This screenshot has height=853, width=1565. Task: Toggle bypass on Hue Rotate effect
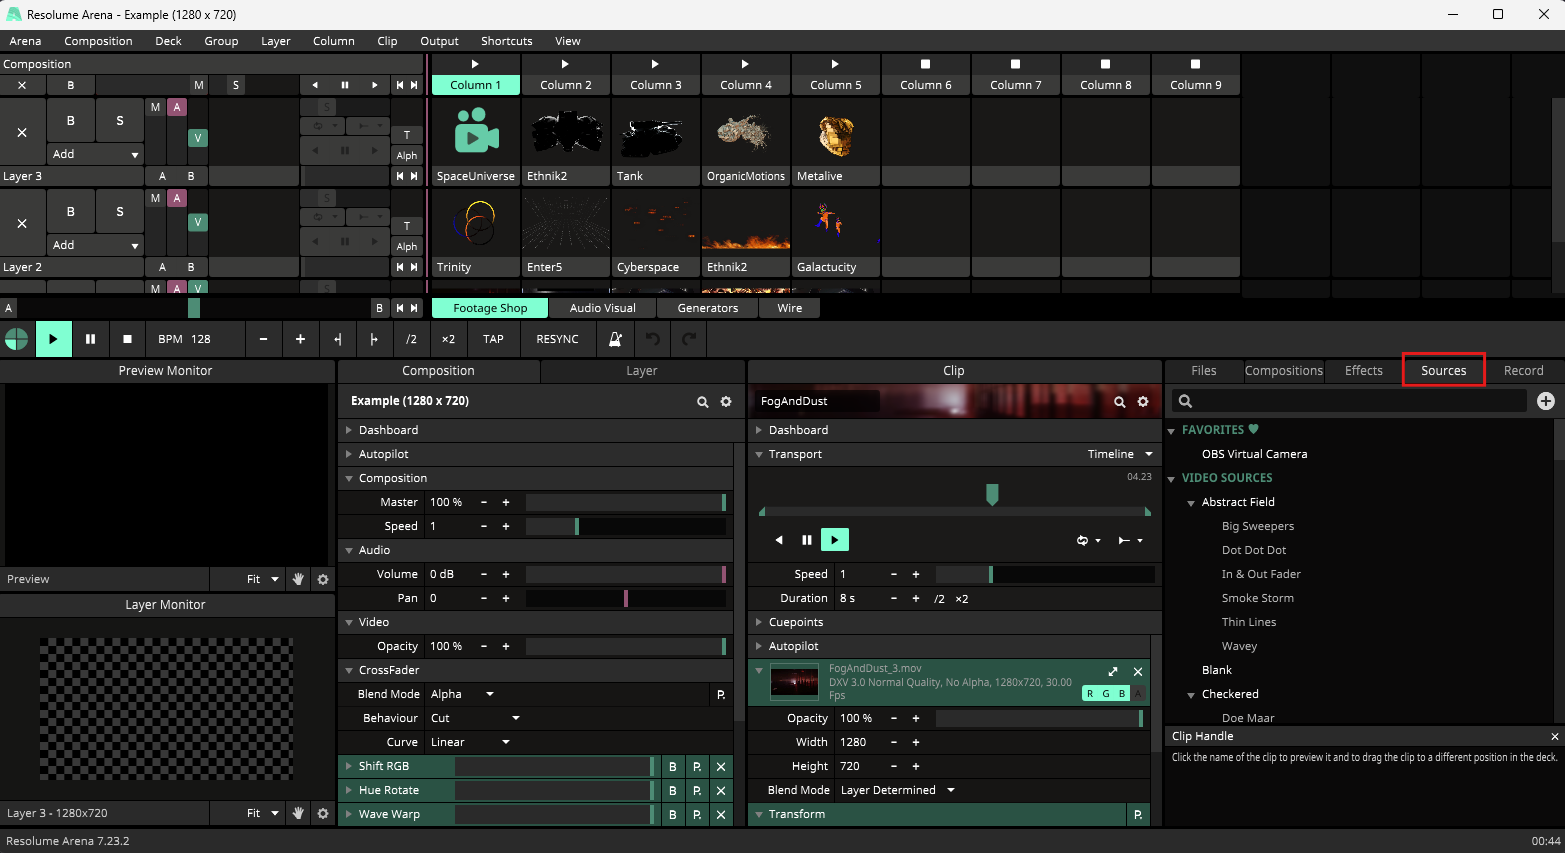tap(673, 790)
